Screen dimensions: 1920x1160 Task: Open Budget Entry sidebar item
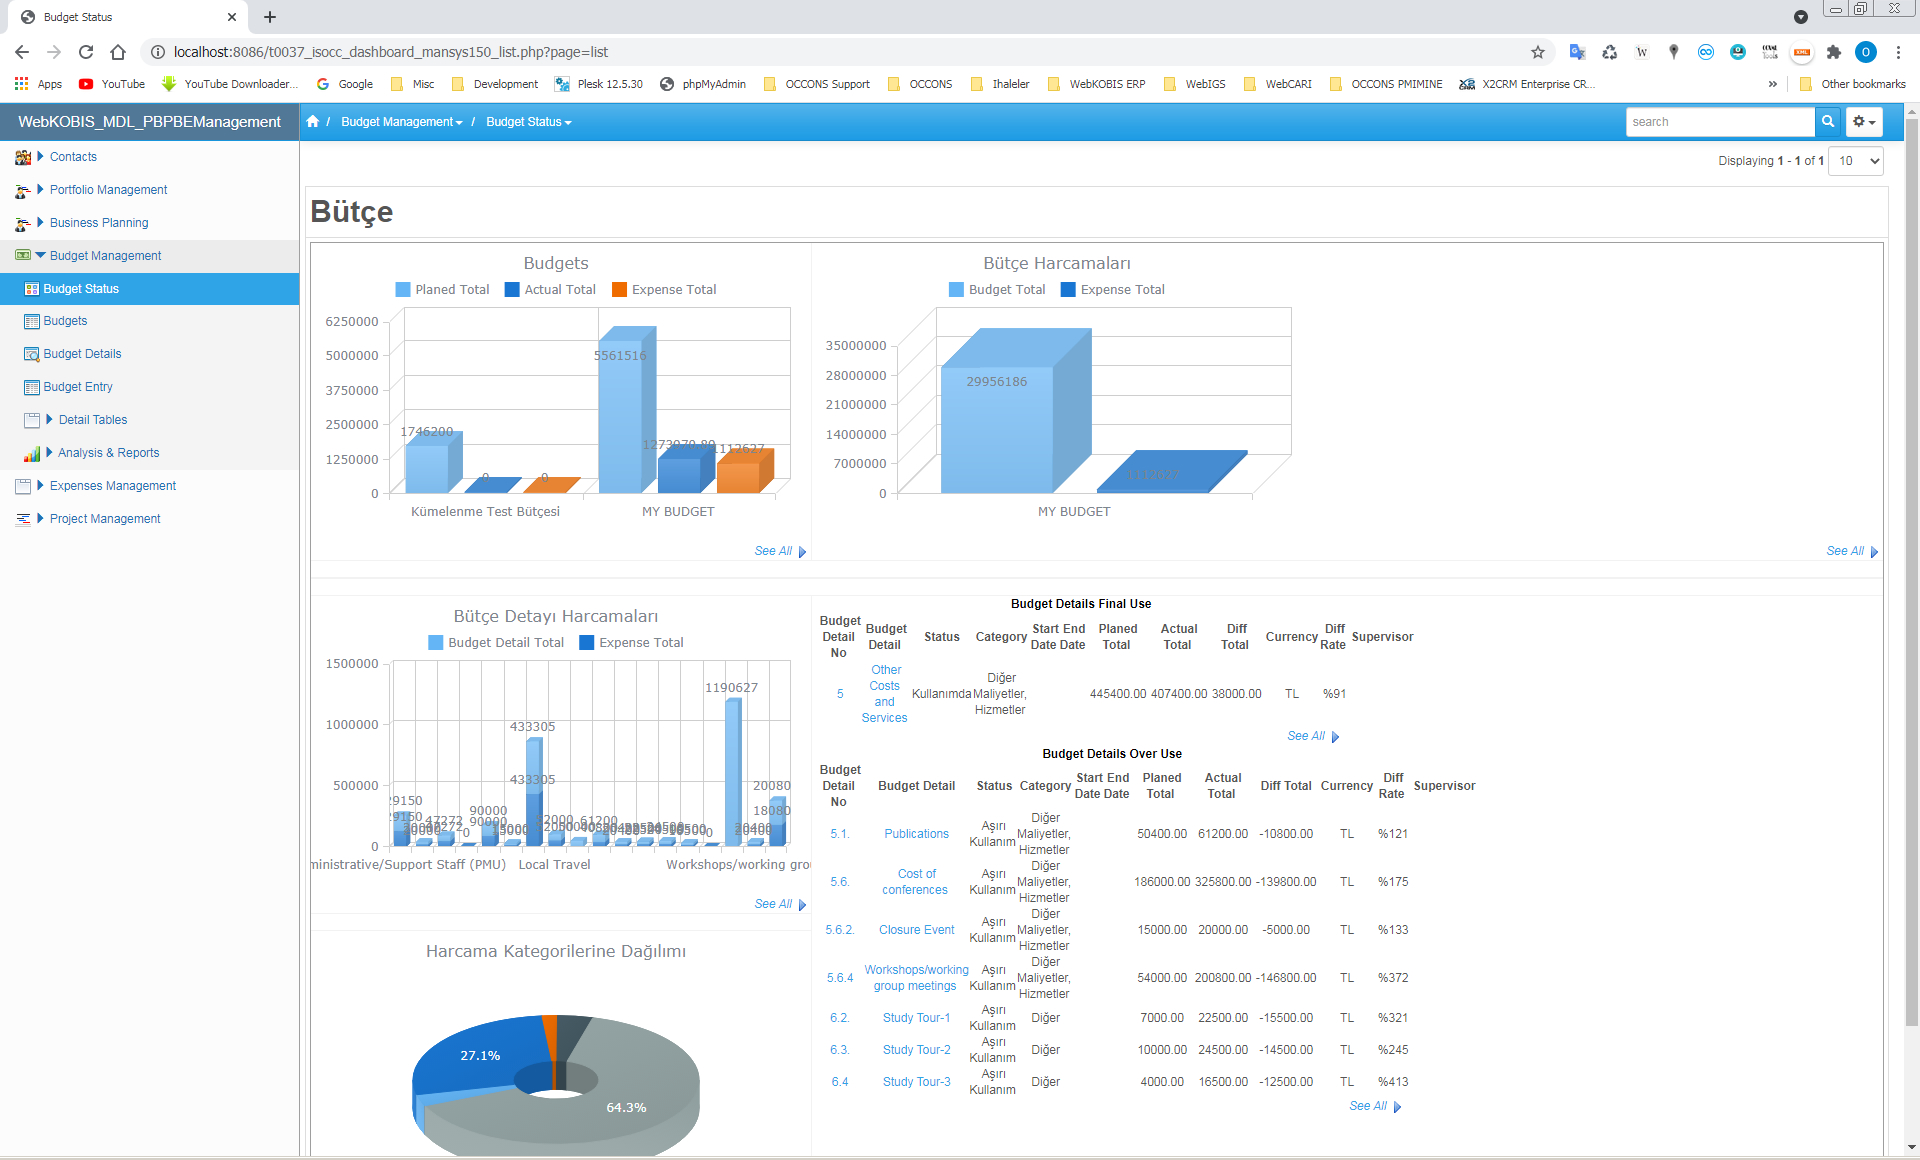(78, 387)
